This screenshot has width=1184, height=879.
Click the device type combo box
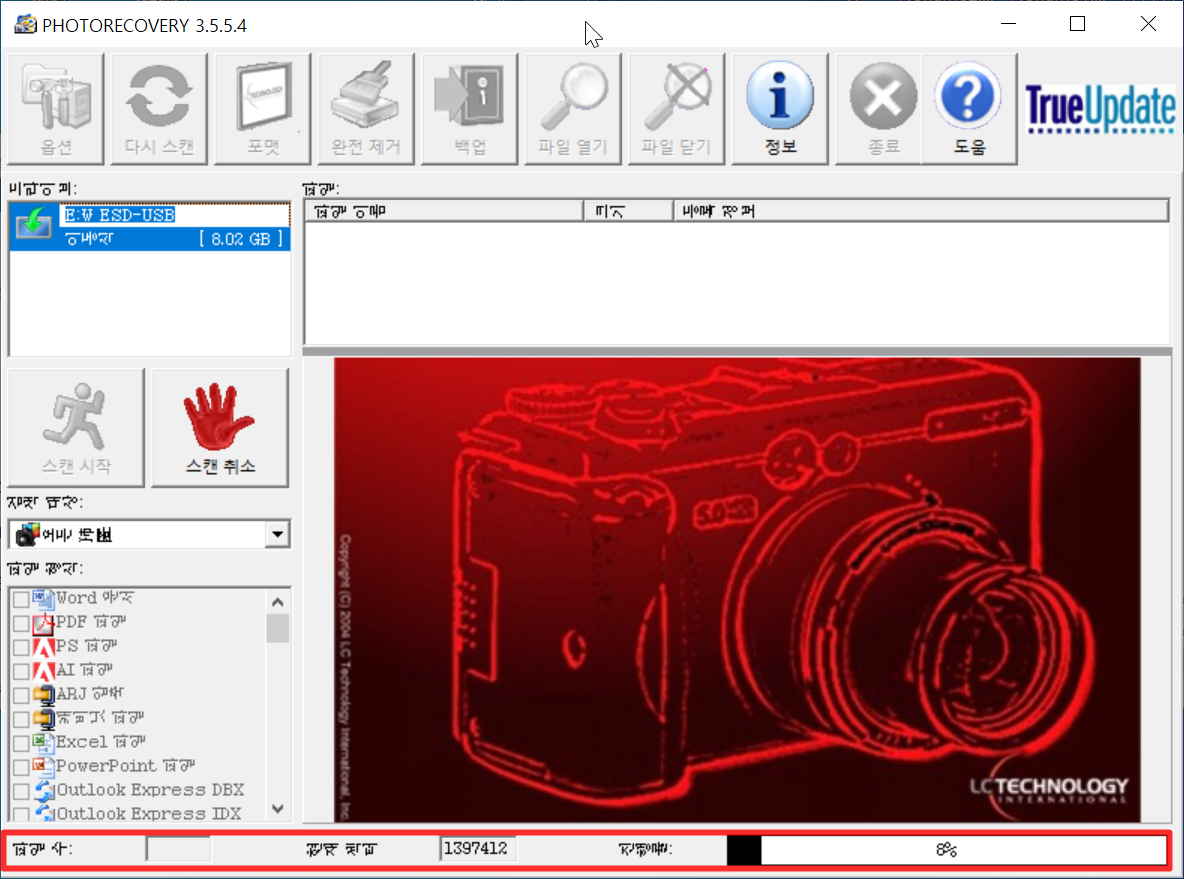click(x=150, y=535)
